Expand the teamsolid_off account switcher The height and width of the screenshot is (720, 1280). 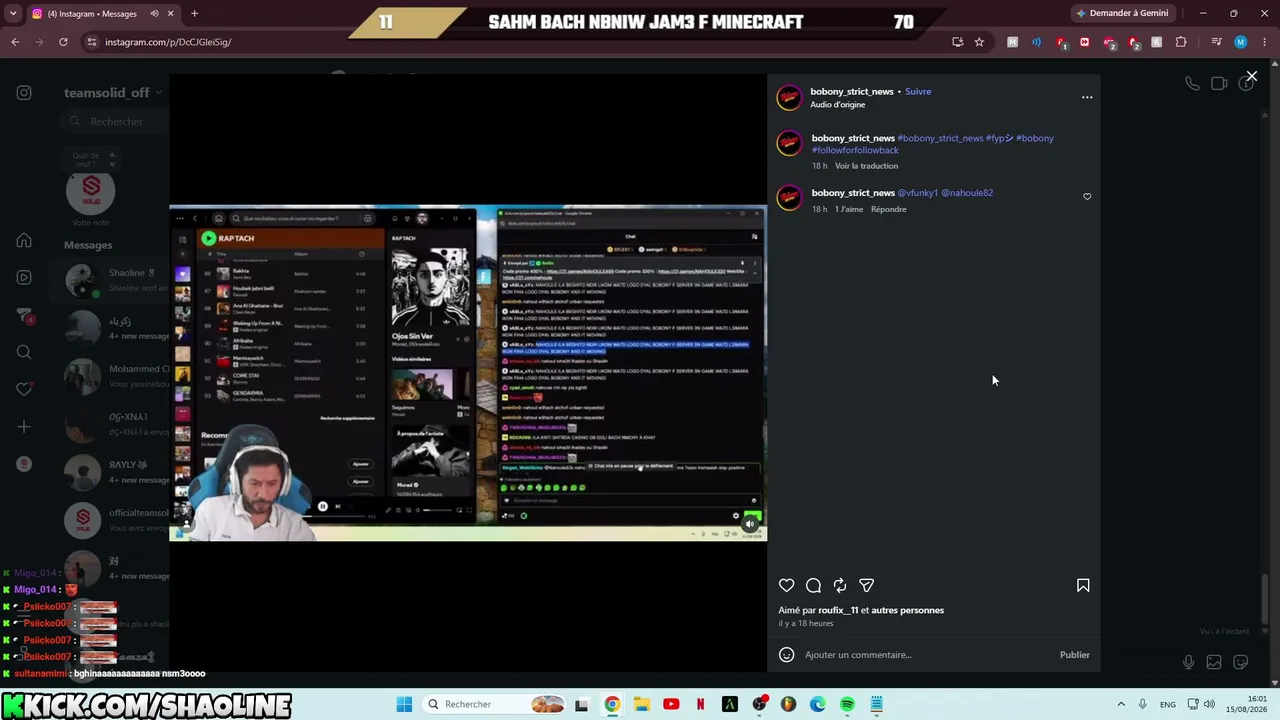pyautogui.click(x=112, y=93)
